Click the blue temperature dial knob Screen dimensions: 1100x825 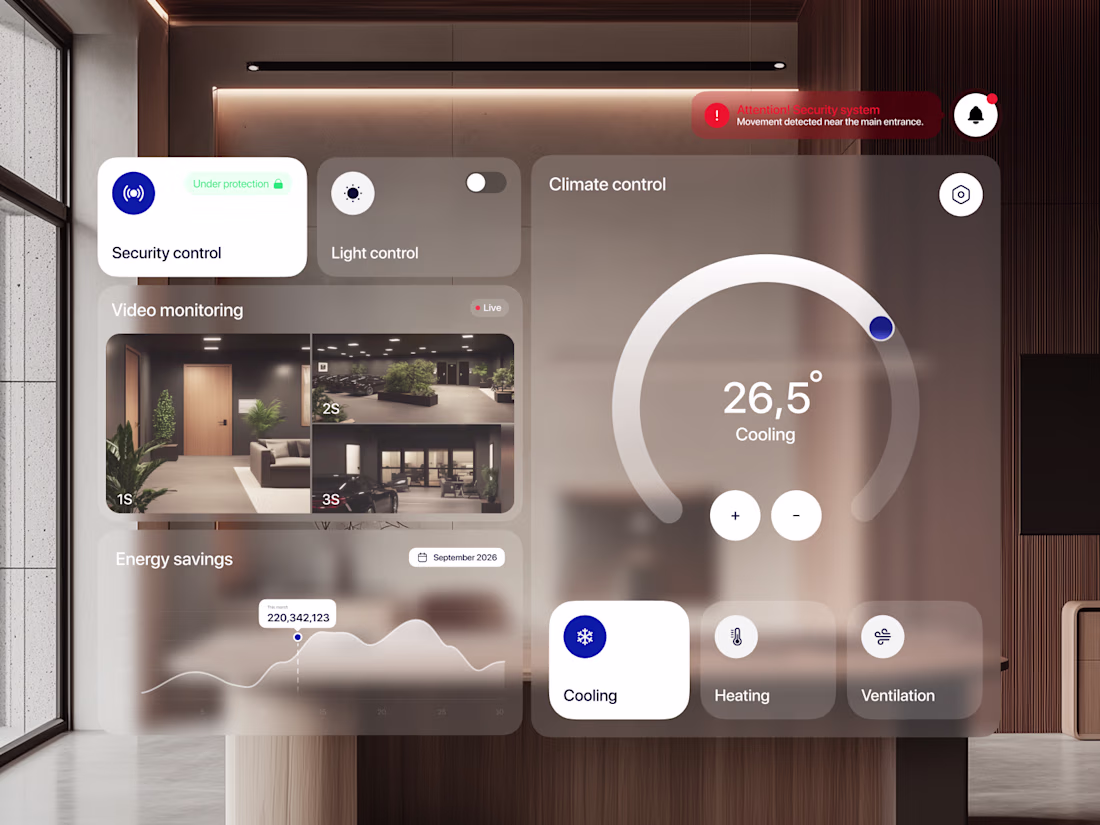(881, 328)
